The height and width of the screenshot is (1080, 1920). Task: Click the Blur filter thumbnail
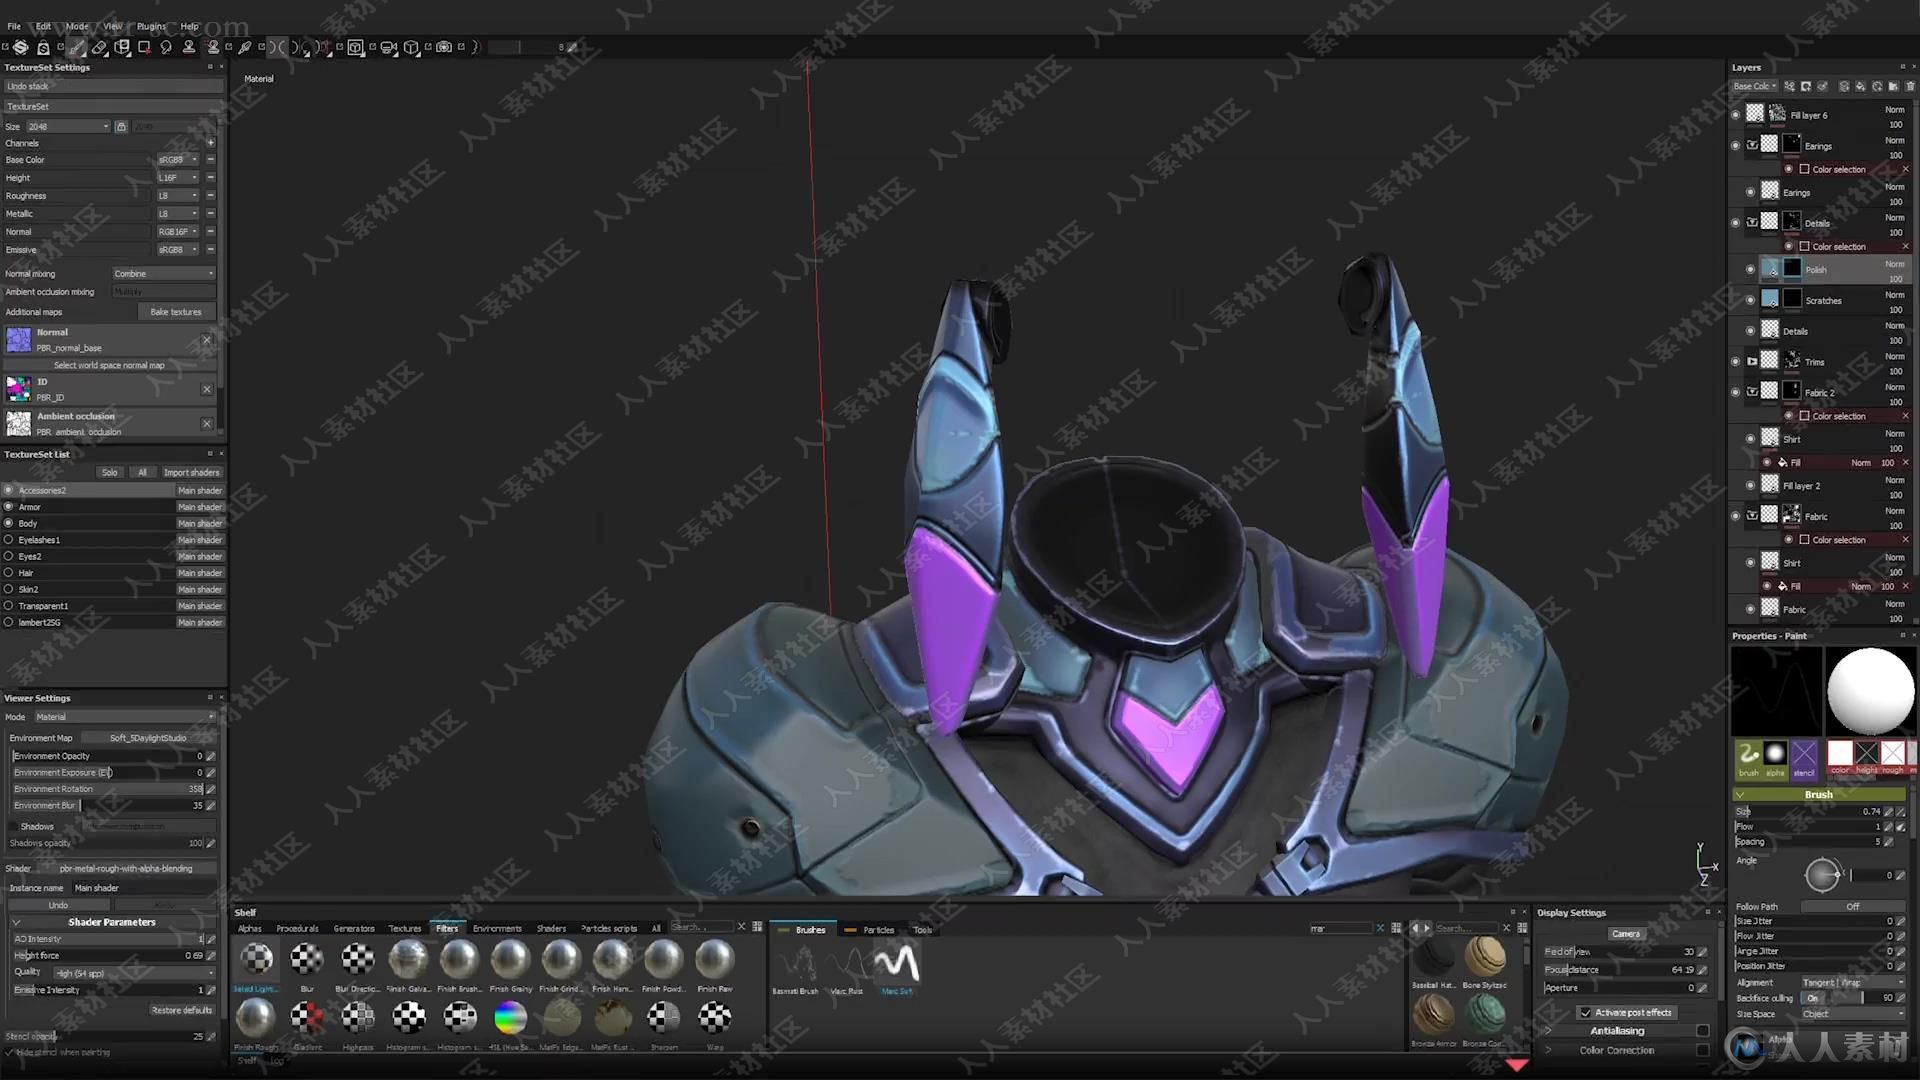click(x=307, y=959)
